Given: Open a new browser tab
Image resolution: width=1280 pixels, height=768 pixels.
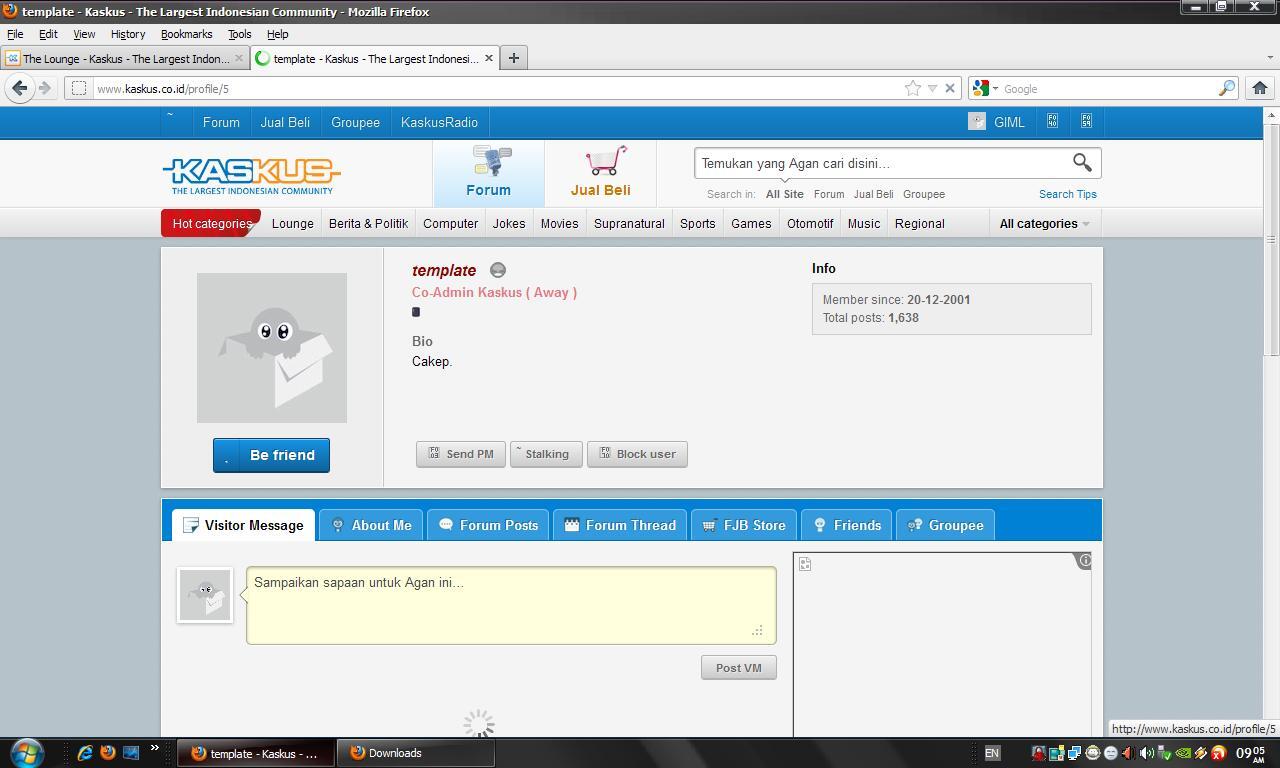Looking at the screenshot, I should point(513,58).
